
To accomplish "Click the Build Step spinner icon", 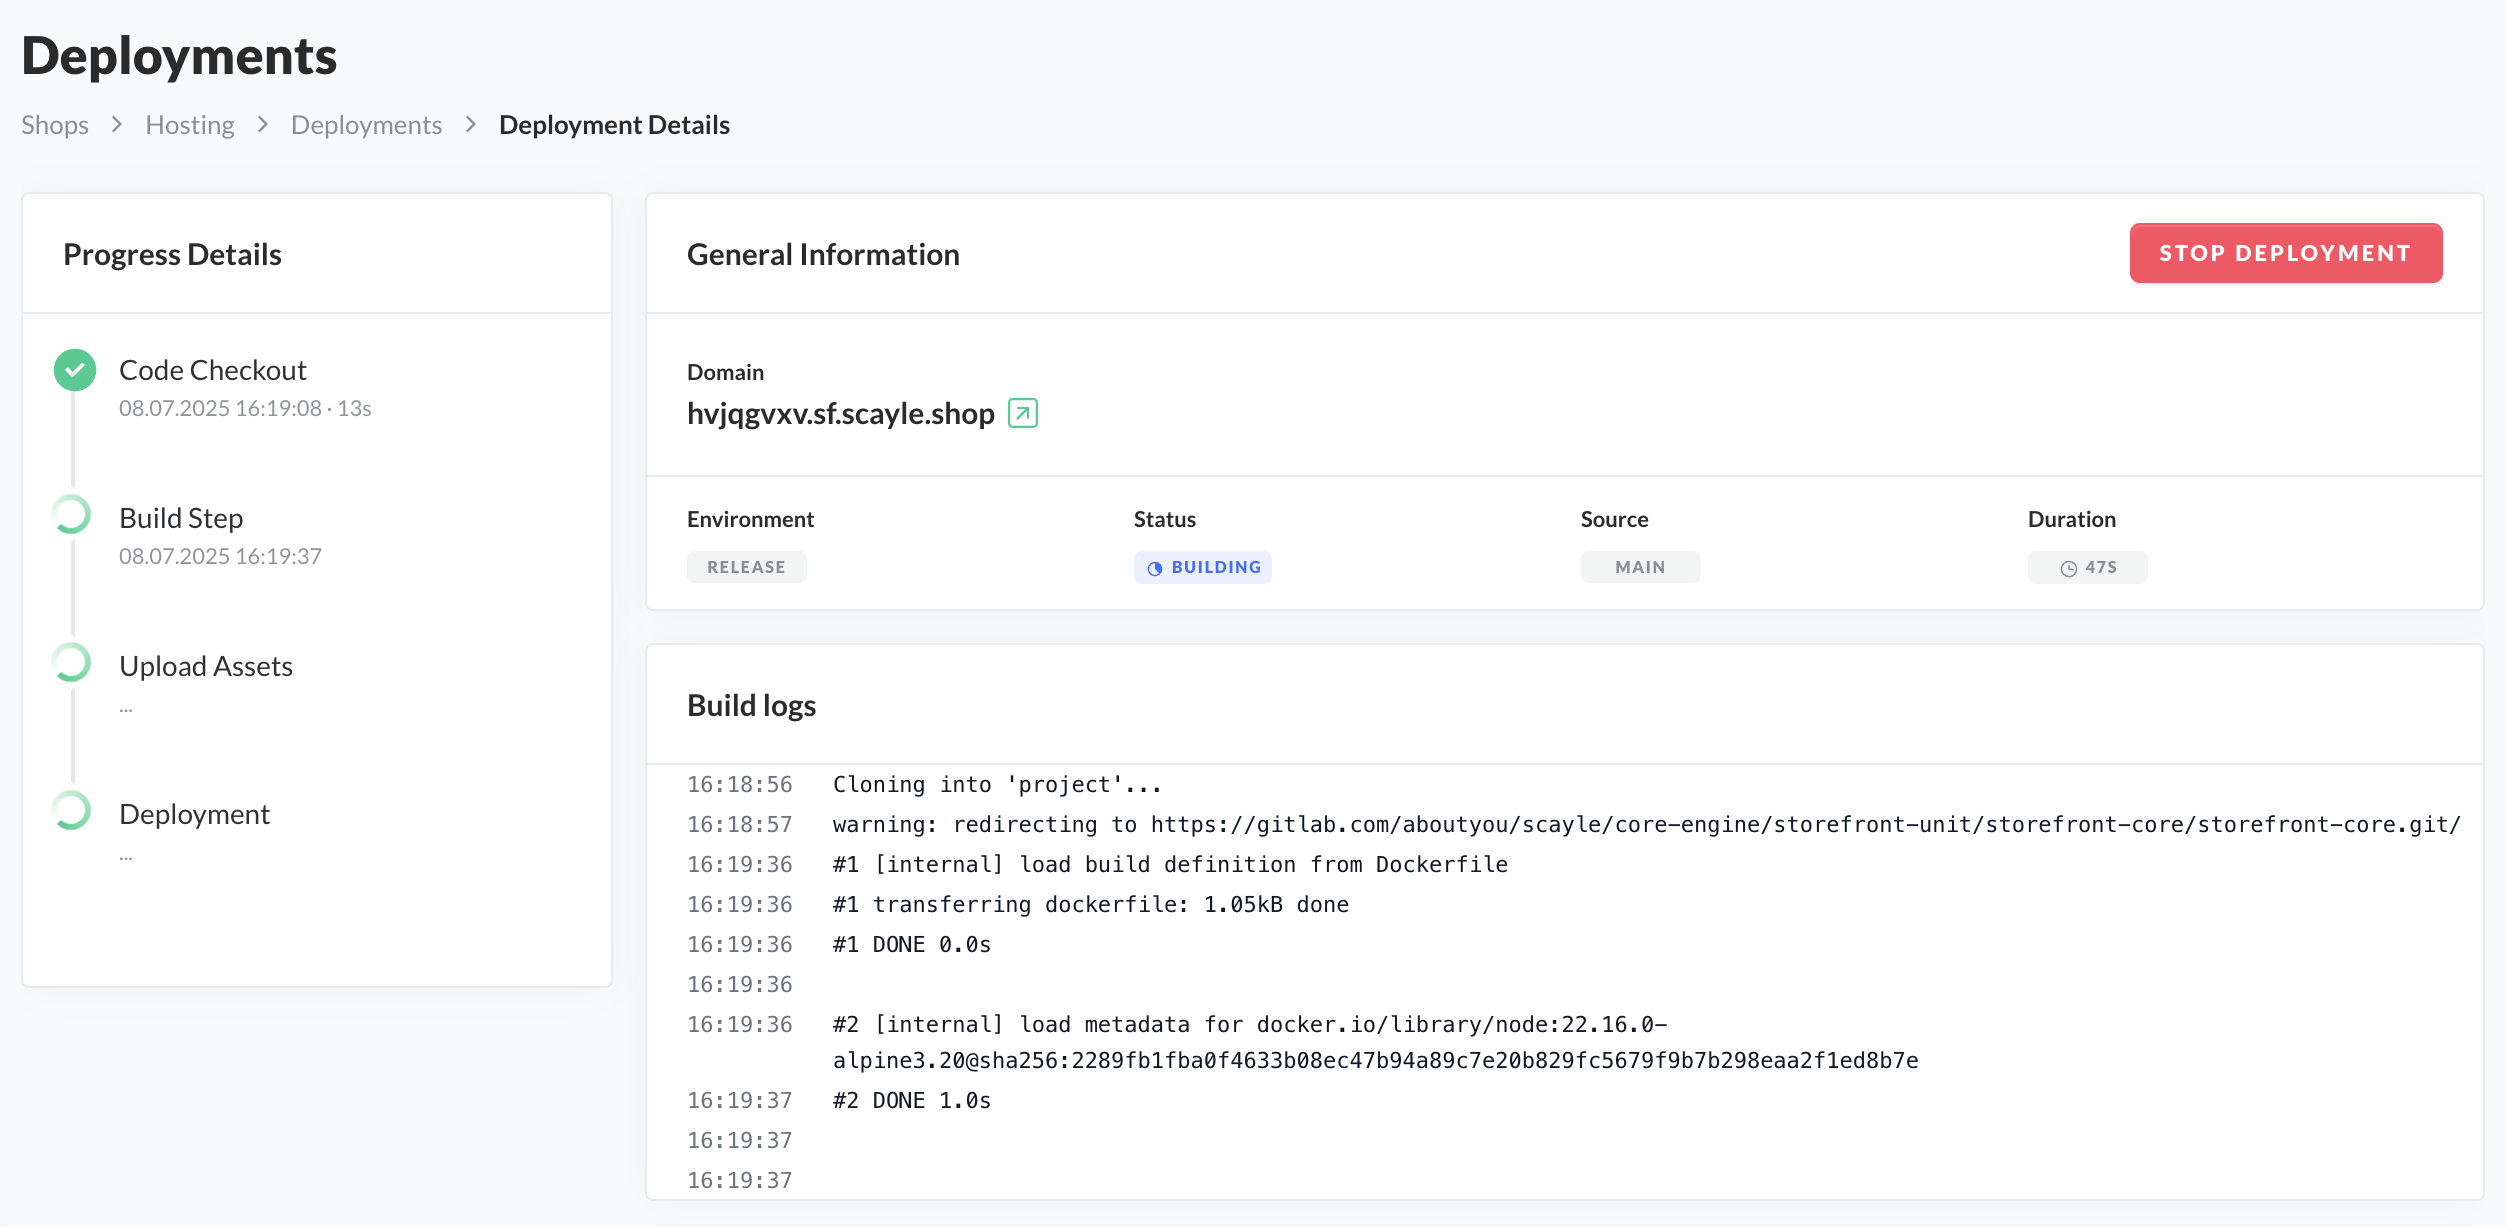I will 72,515.
